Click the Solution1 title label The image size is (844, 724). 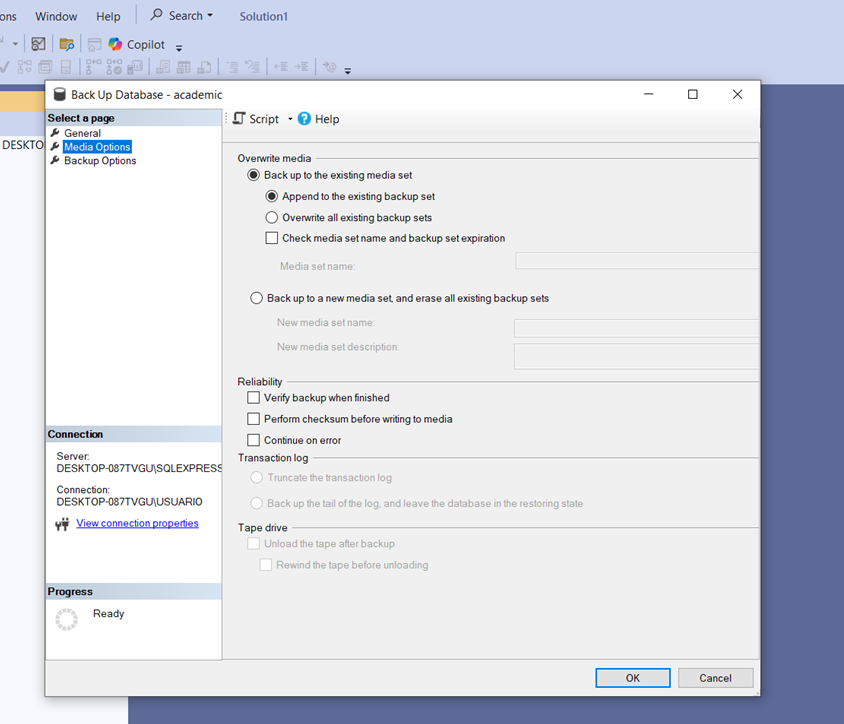tap(263, 17)
